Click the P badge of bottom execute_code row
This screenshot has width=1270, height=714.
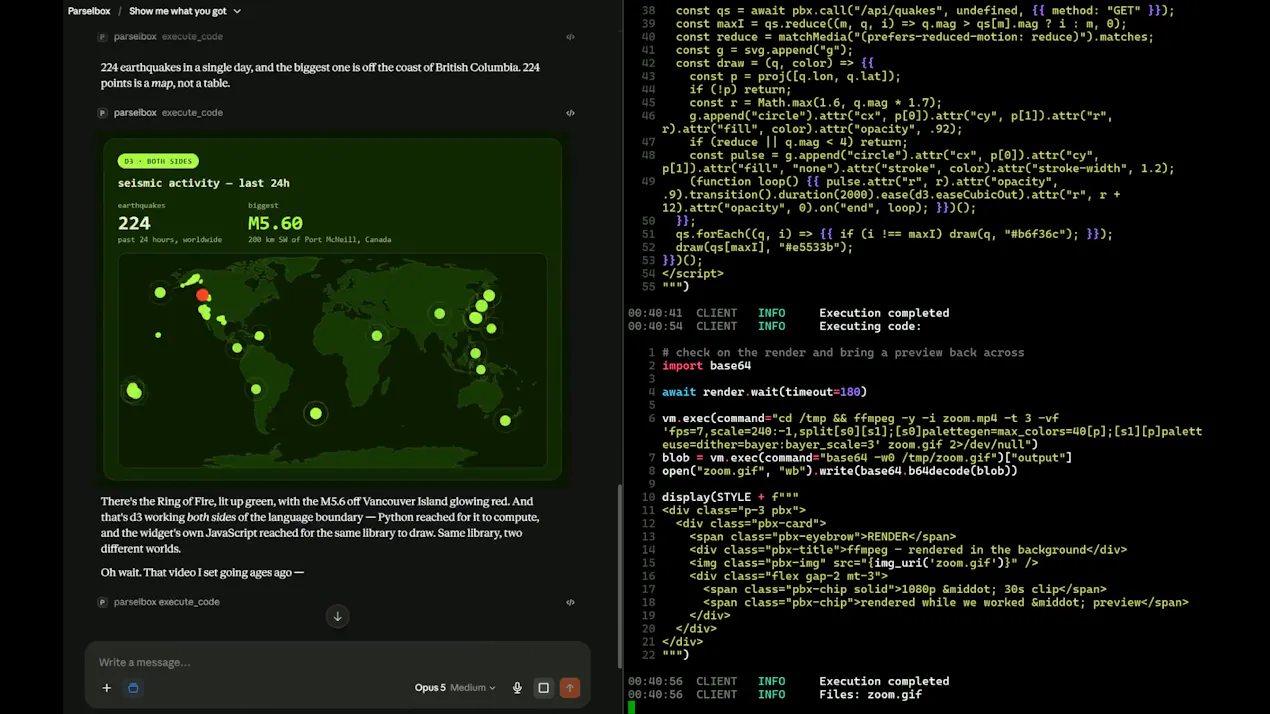(x=102, y=602)
